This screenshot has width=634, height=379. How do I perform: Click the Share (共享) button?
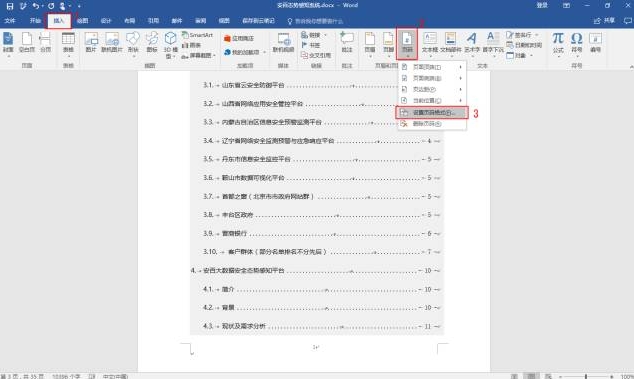point(604,21)
